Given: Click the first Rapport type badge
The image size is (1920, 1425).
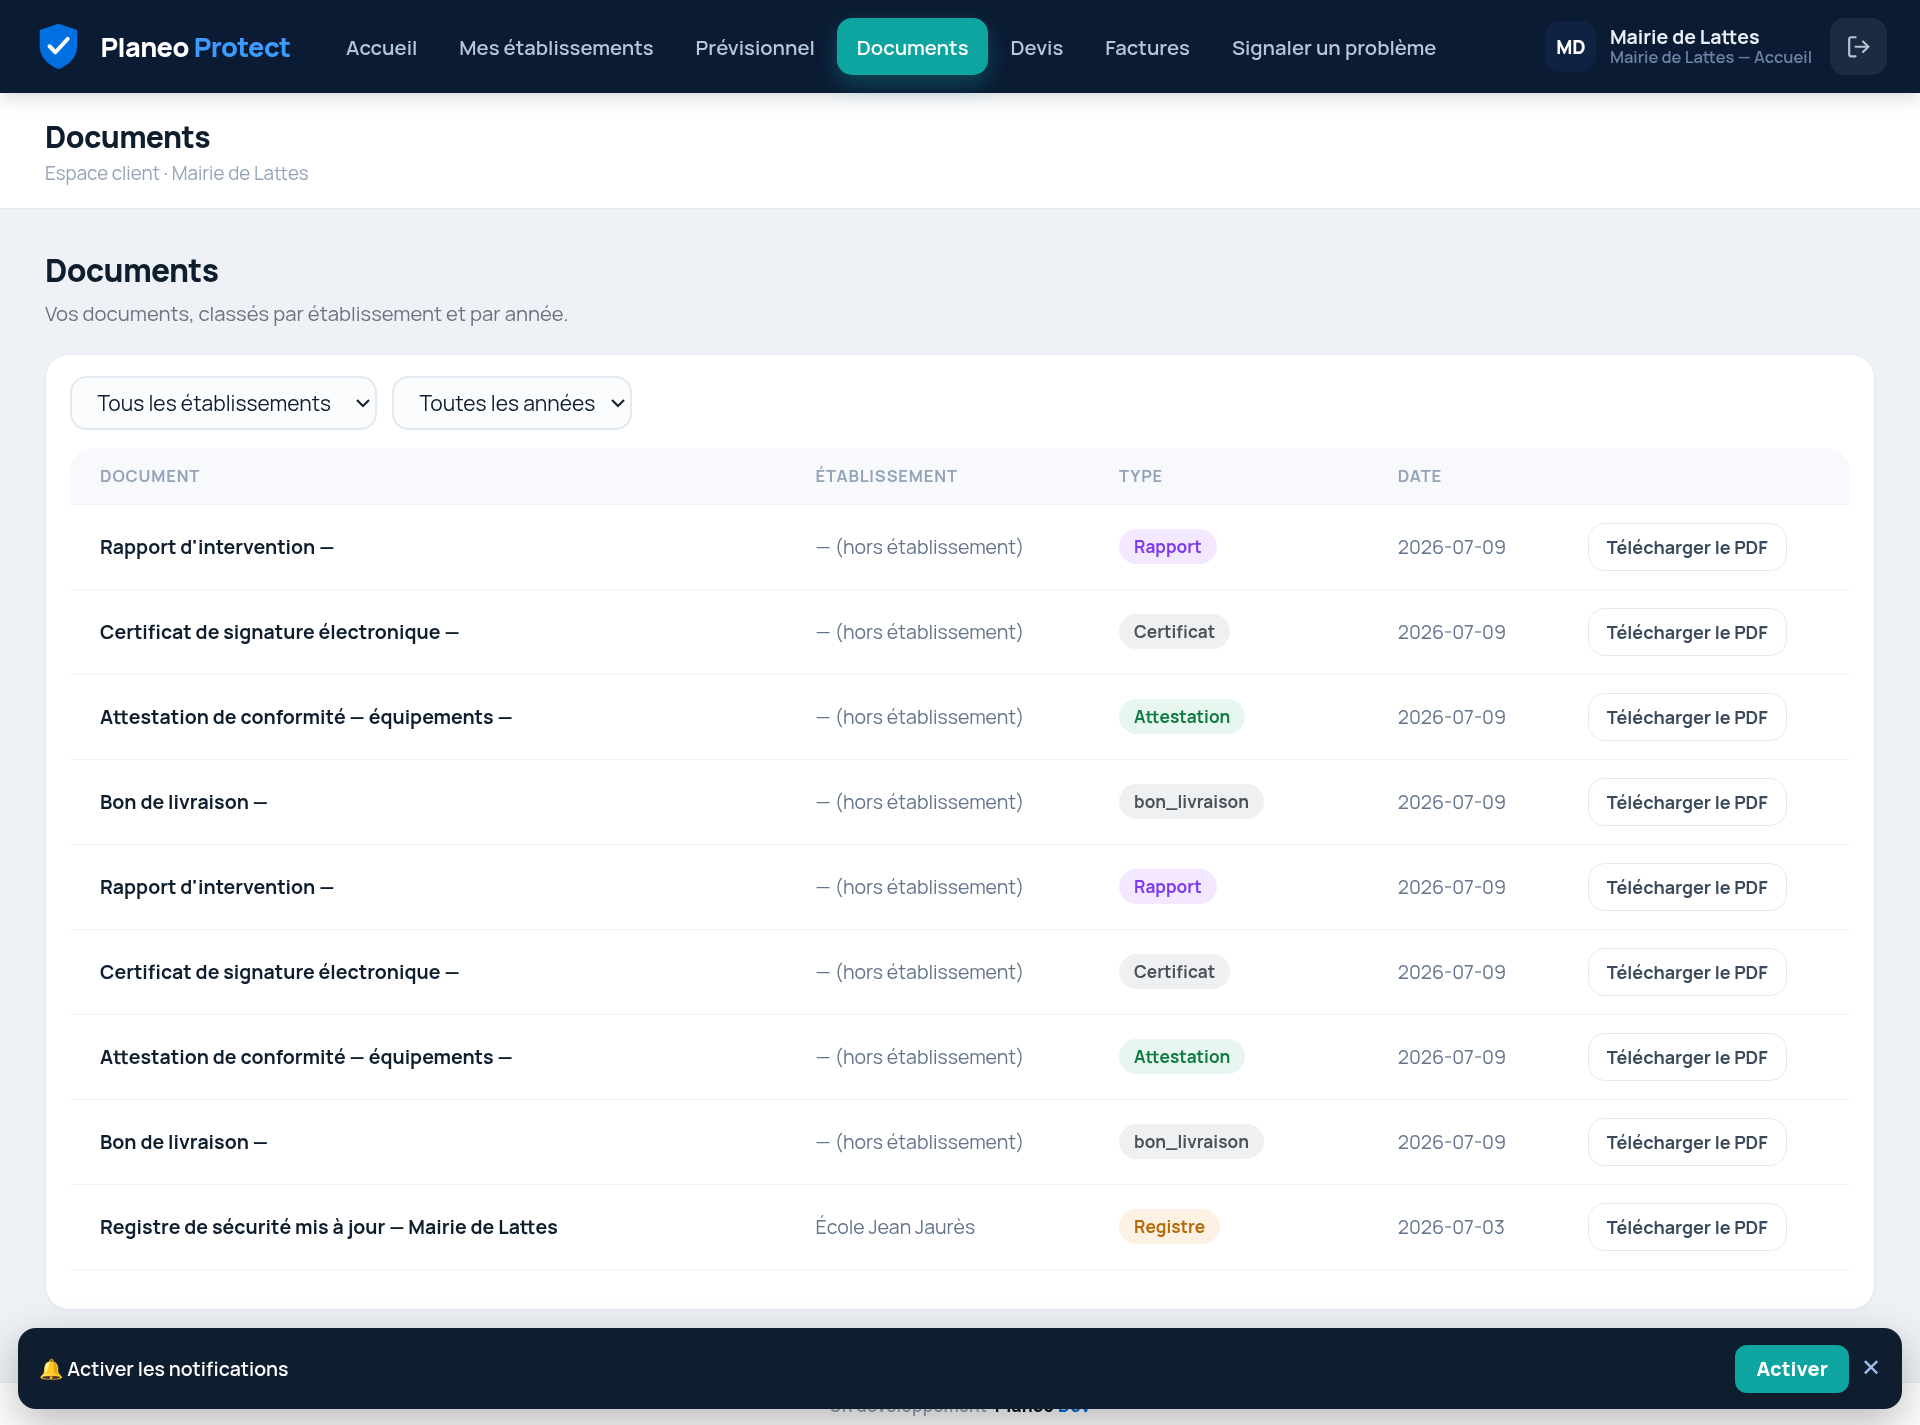Looking at the screenshot, I should (1167, 547).
